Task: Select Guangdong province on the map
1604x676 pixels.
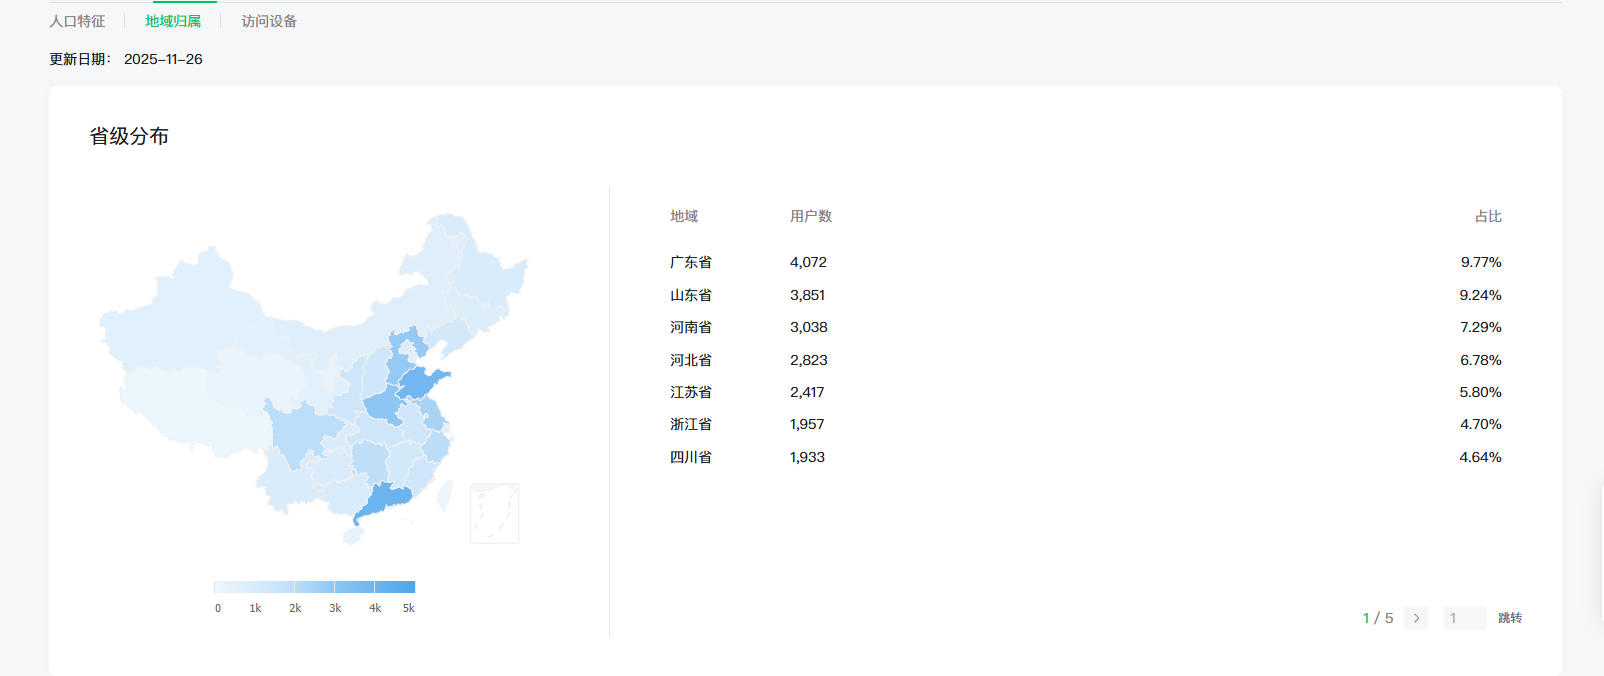Action: pyautogui.click(x=385, y=499)
